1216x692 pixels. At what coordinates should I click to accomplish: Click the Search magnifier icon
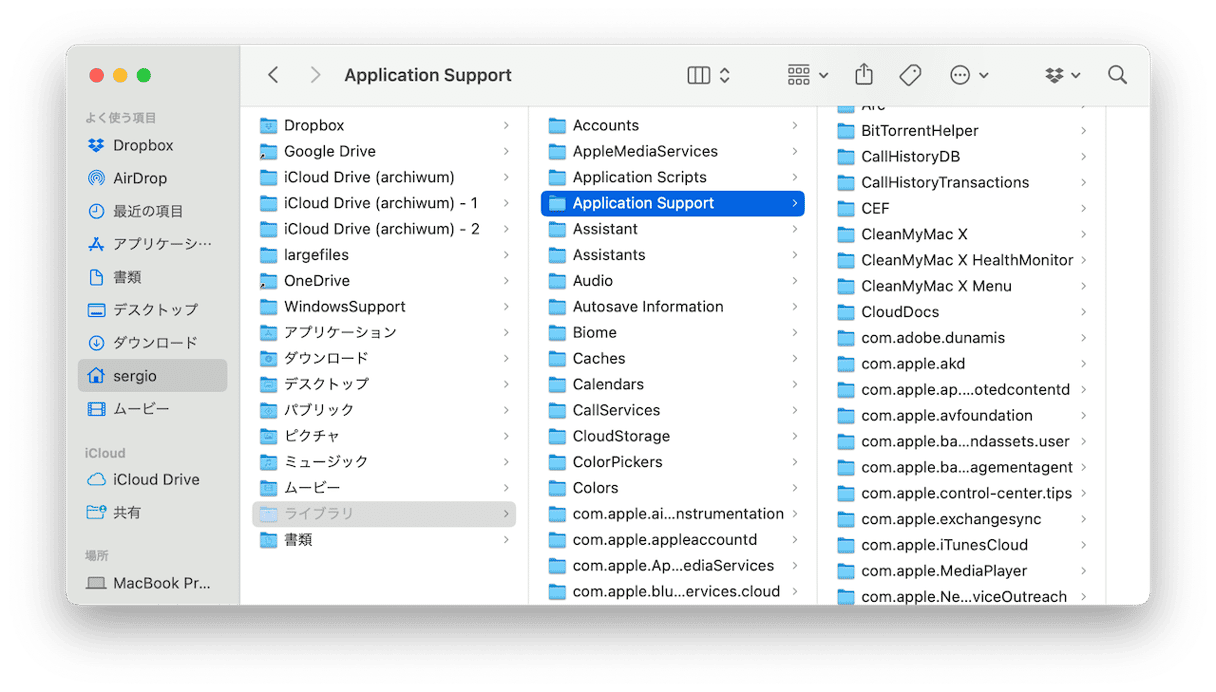[x=1117, y=75]
